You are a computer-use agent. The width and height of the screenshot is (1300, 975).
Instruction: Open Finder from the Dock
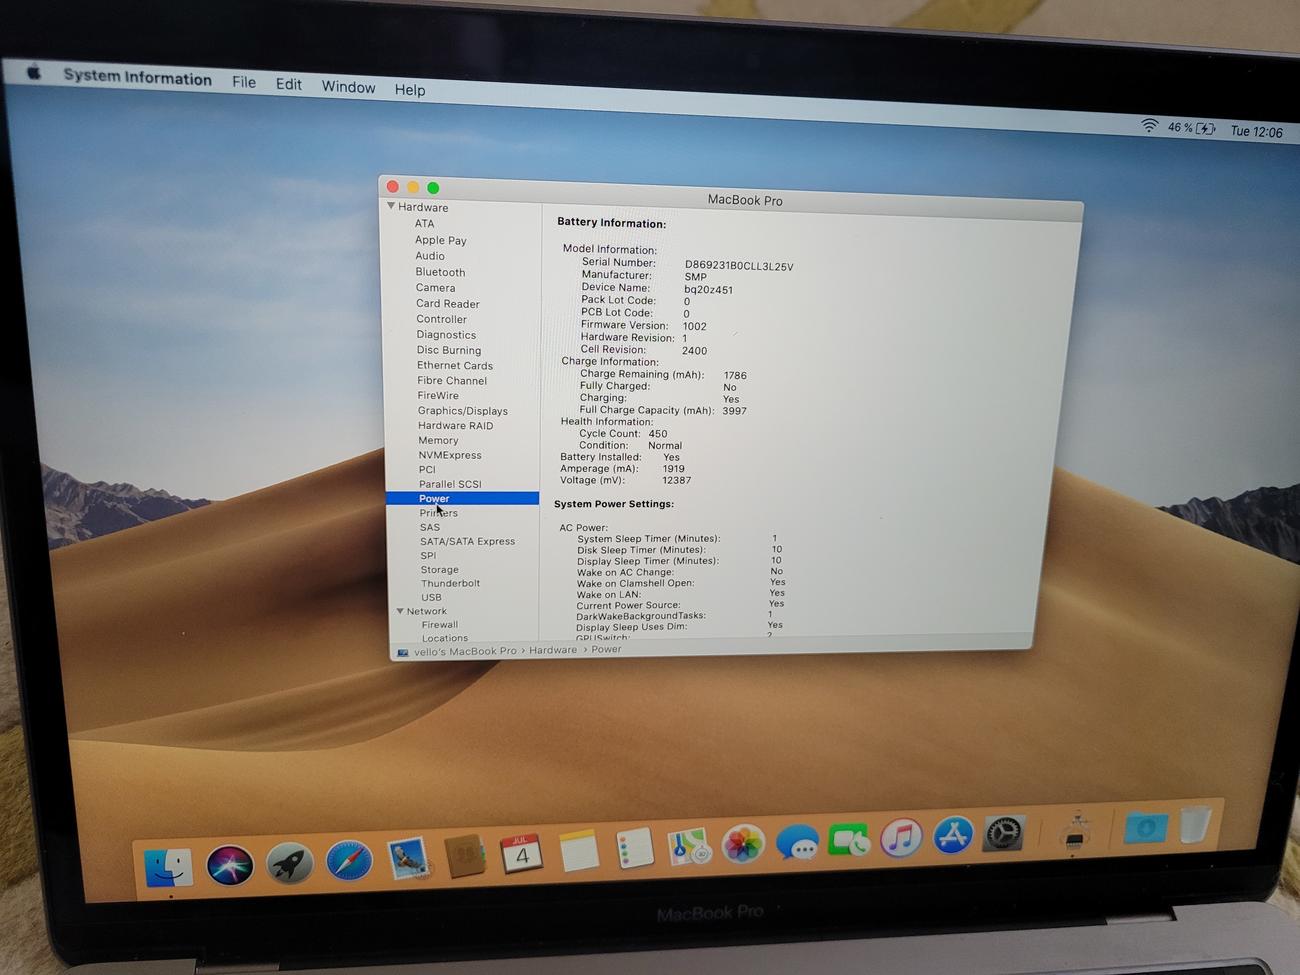click(x=168, y=867)
